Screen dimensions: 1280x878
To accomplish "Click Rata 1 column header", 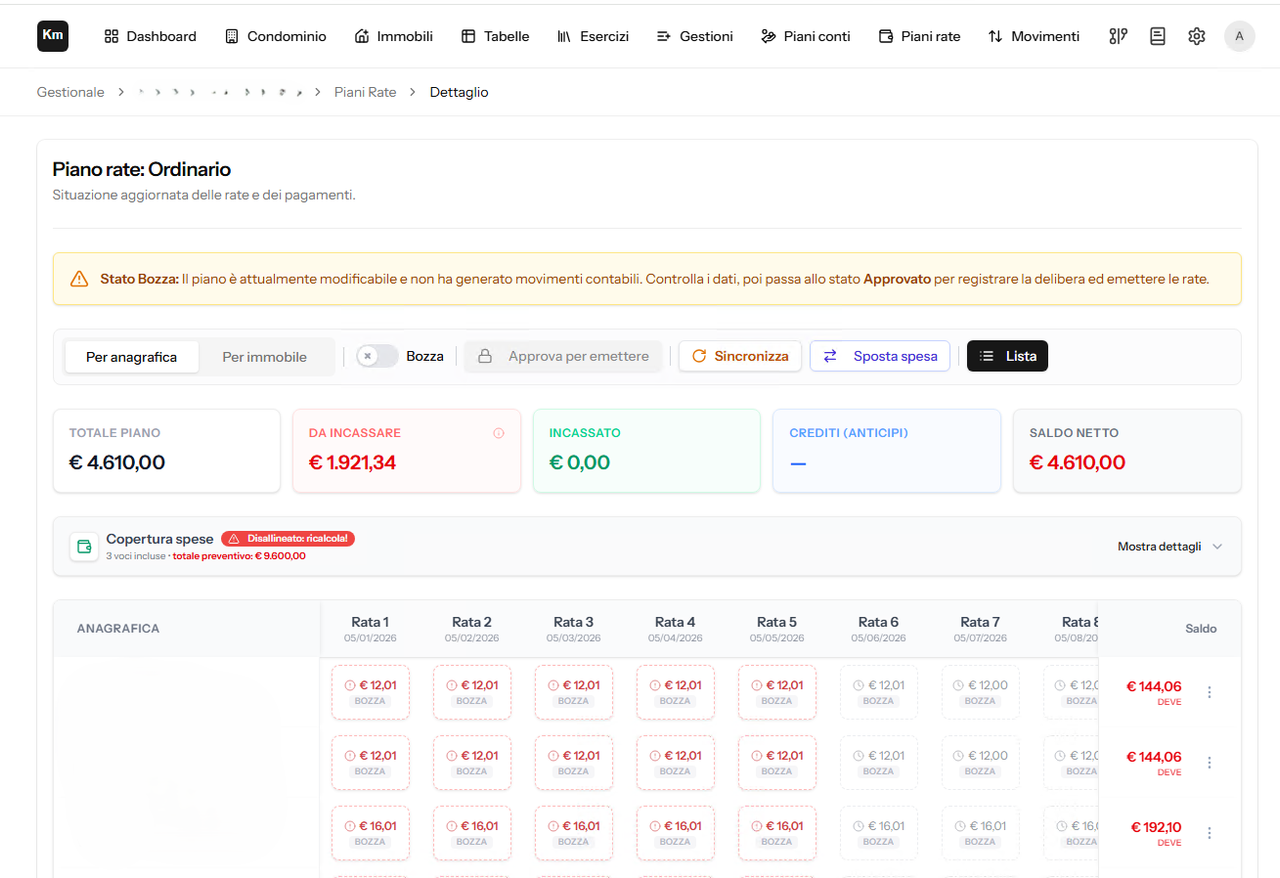I will point(370,629).
